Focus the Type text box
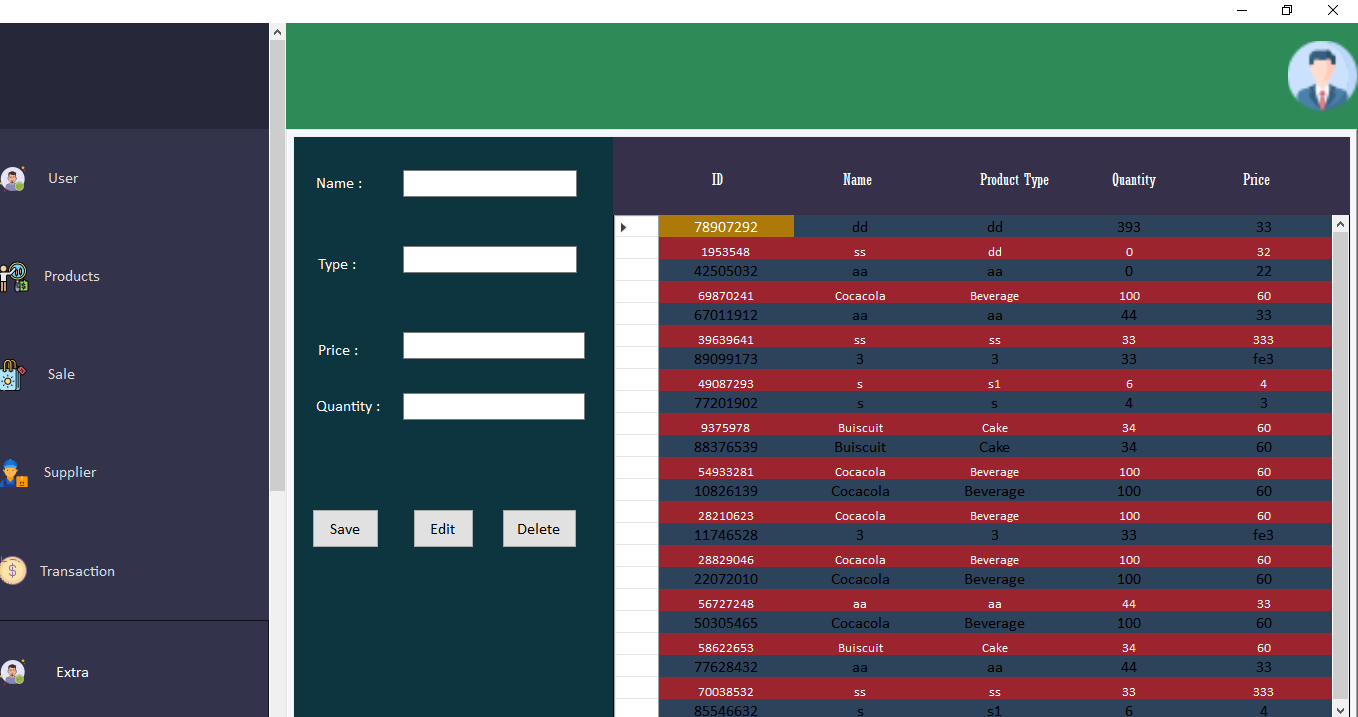Image resolution: width=1358 pixels, height=717 pixels. 489,259
